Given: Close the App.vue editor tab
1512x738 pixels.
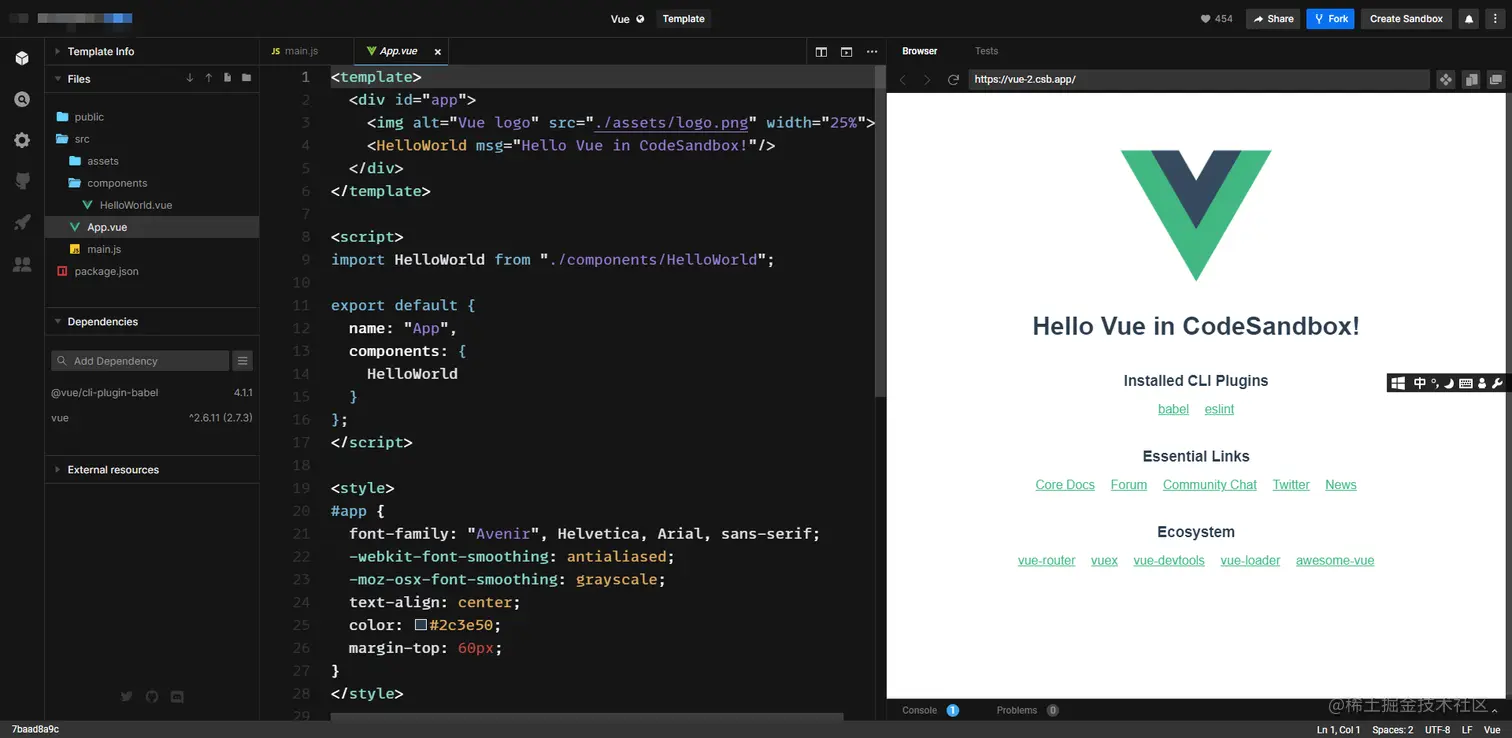Looking at the screenshot, I should 437,51.
